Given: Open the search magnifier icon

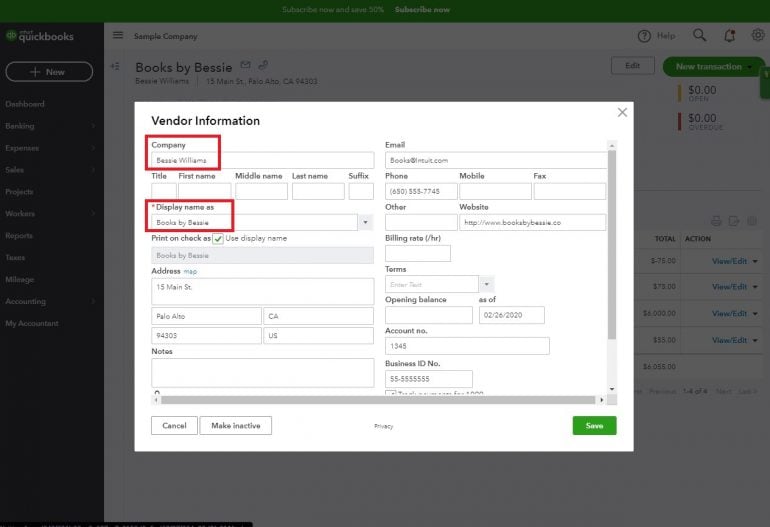Looking at the screenshot, I should pyautogui.click(x=699, y=35).
